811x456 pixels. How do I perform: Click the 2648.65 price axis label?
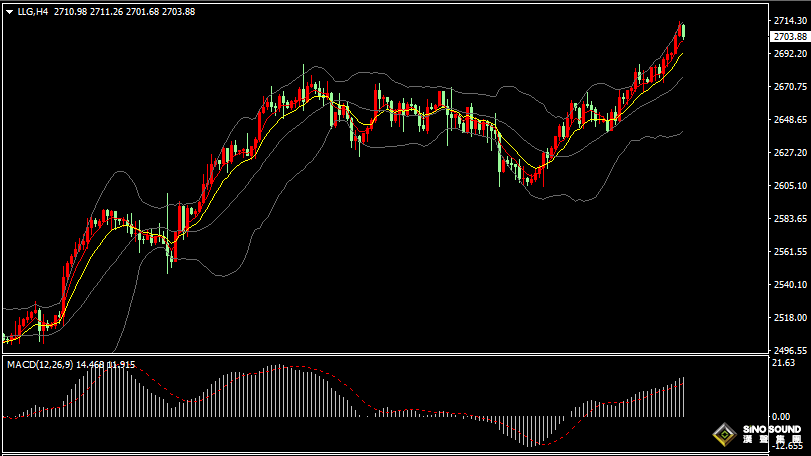point(789,120)
